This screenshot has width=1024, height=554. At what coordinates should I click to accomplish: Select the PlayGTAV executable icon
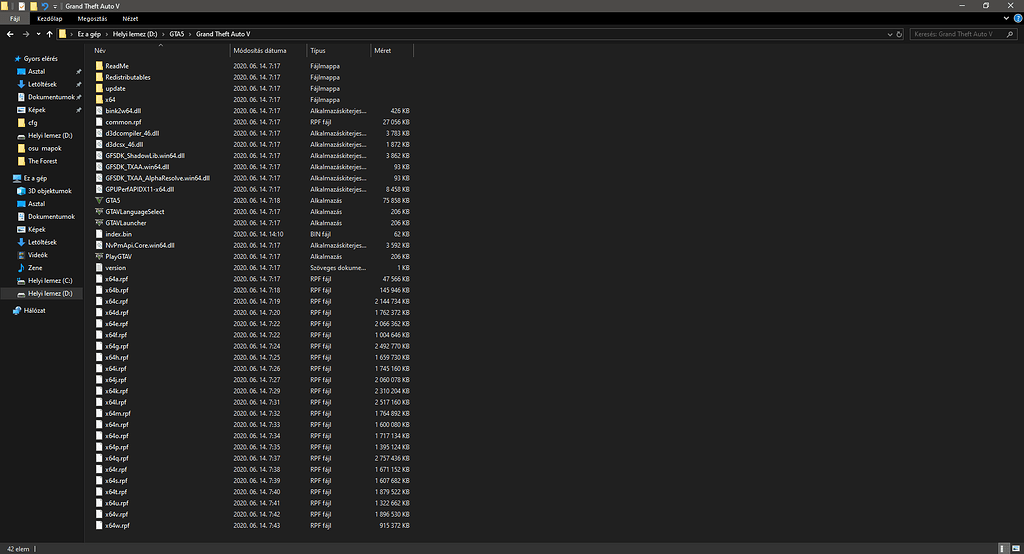[99, 256]
